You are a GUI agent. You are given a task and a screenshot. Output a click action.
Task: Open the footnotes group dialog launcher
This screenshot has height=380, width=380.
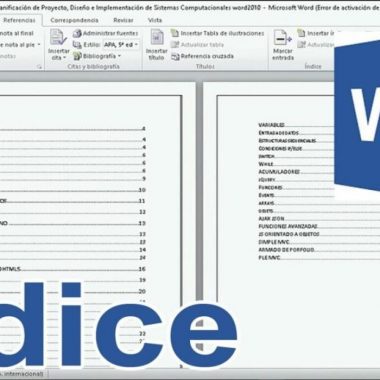point(39,67)
